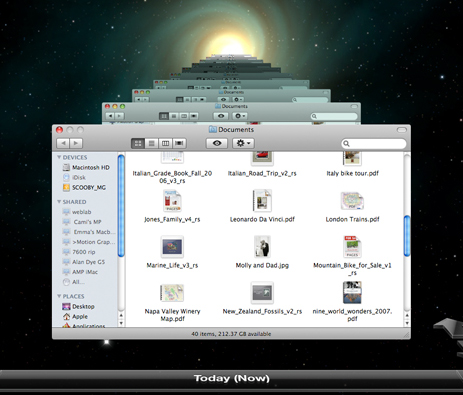Select Napa Valley Winery Map.pdf icon
The height and width of the screenshot is (395, 463).
coord(172,293)
